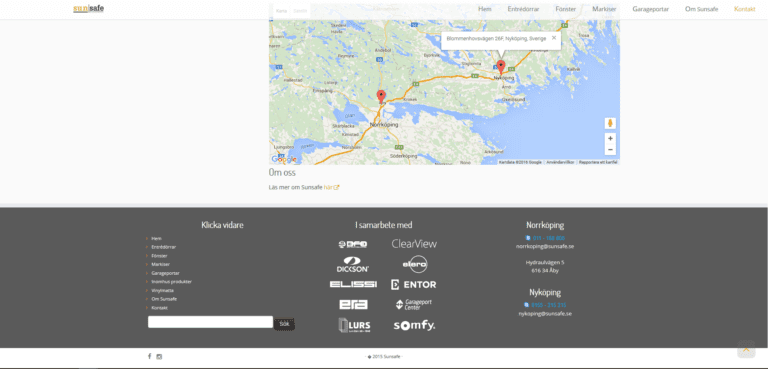
Task: Open Entrédörrar in top navigation
Action: click(524, 9)
